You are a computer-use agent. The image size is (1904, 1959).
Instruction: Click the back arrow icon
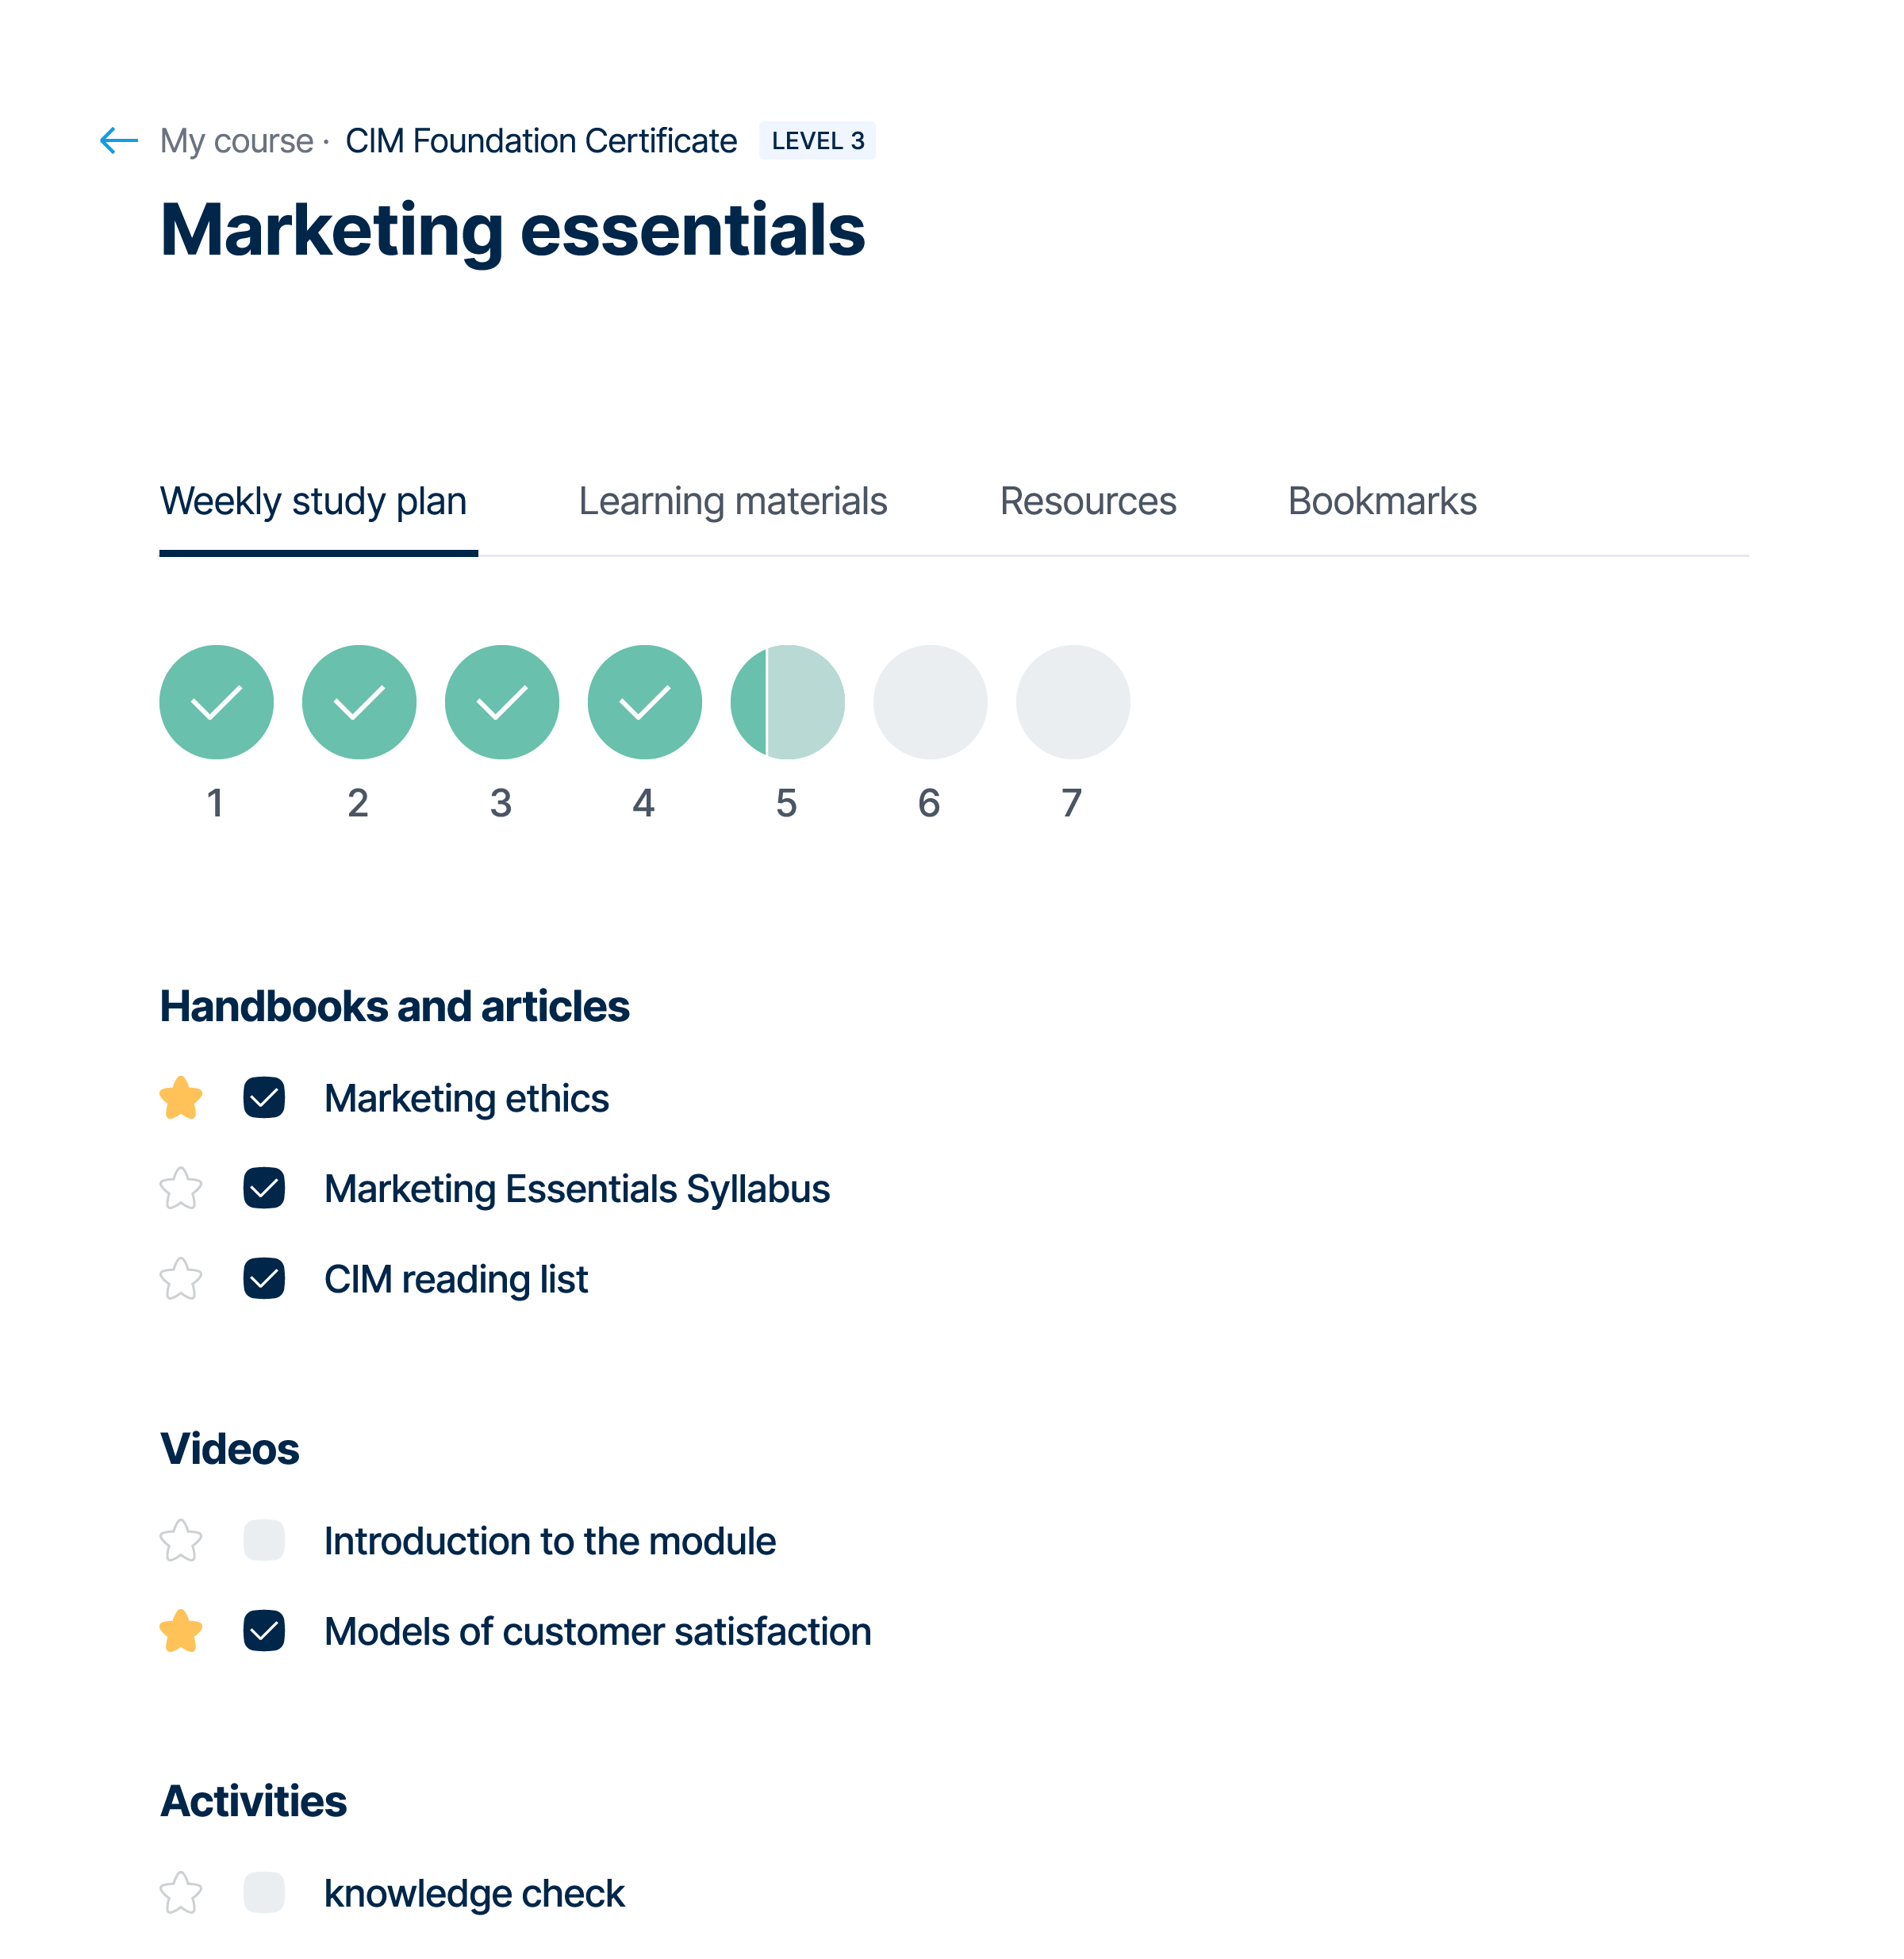tap(118, 141)
